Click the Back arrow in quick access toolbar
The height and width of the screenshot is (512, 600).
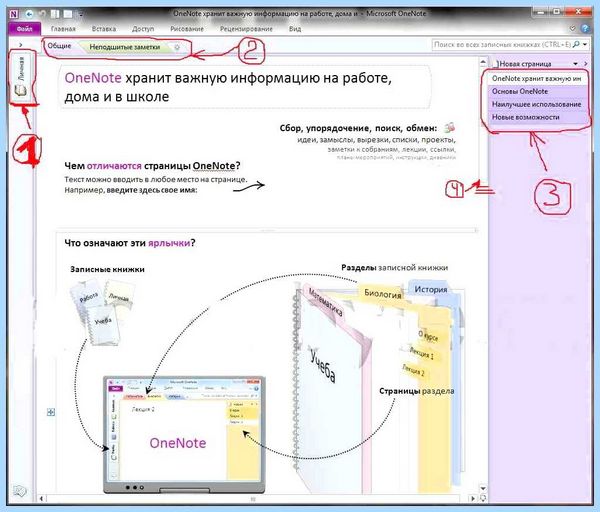coord(30,14)
